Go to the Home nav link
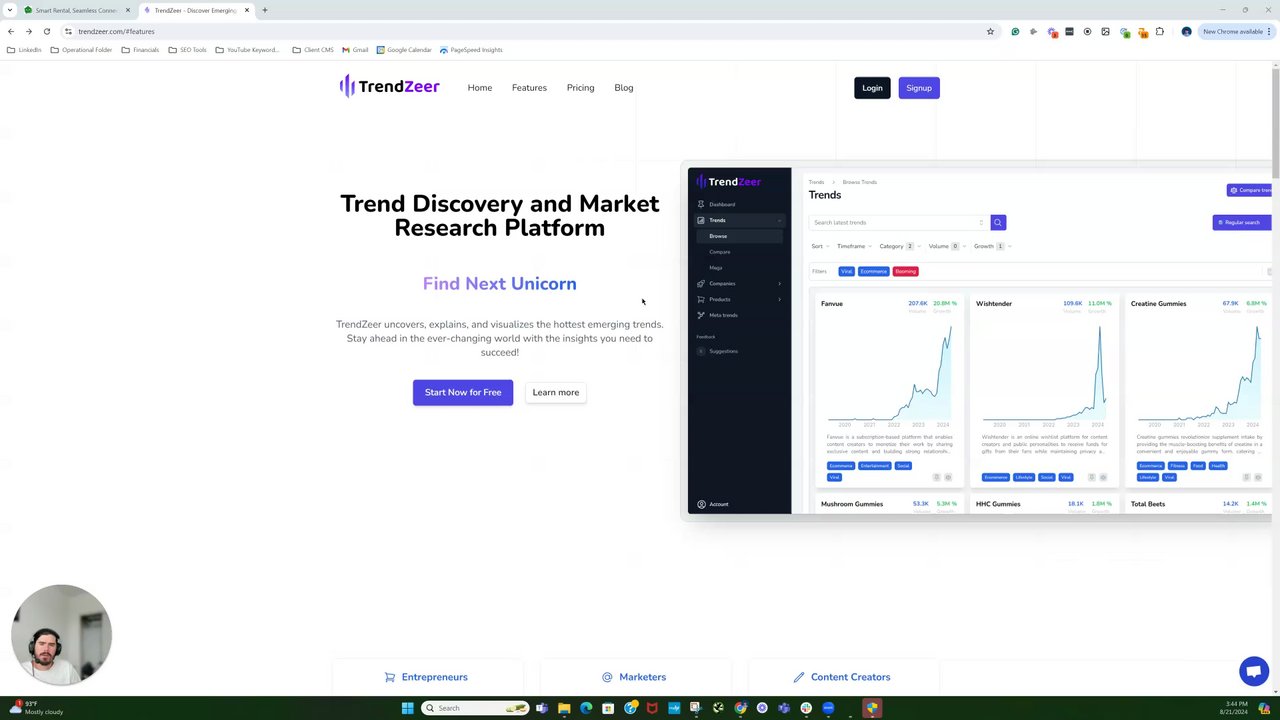Screen dimensions: 1280x720 pyautogui.click(x=480, y=88)
